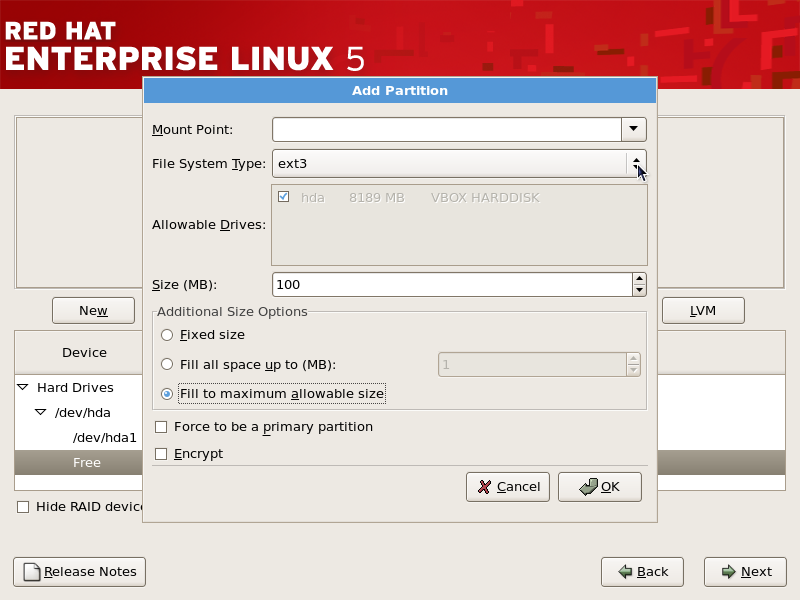Toggle Hide RAID device checkbox
This screenshot has height=600, width=800.
pos(23,507)
